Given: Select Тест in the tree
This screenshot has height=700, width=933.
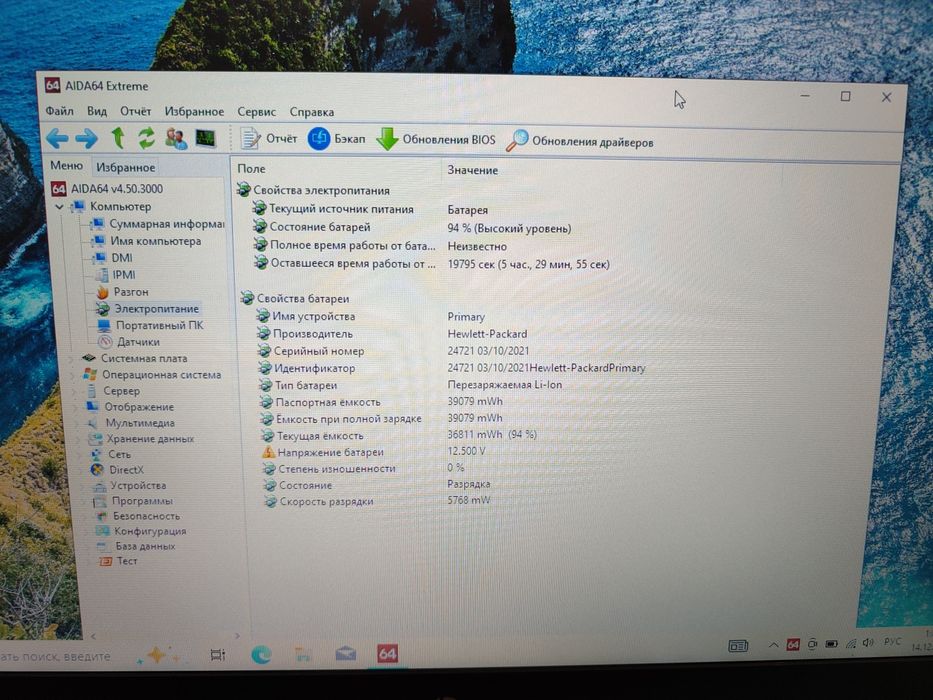Looking at the screenshot, I should (x=118, y=561).
